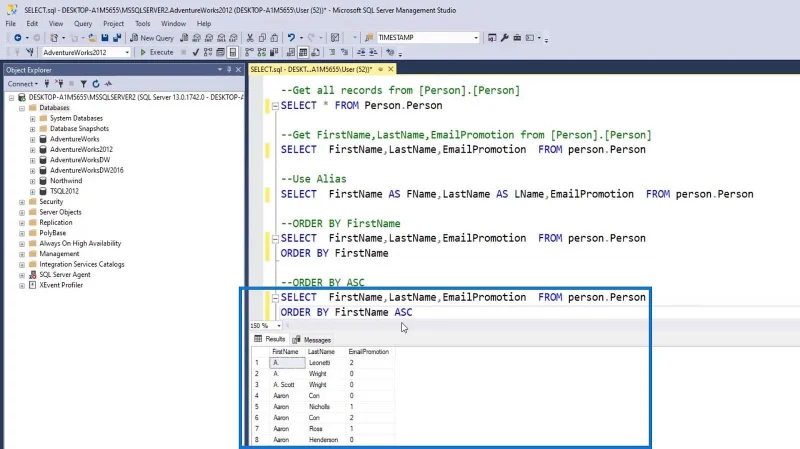Screen dimensions: 800x449
Task: Click the Copy icon
Action: tap(262, 38)
